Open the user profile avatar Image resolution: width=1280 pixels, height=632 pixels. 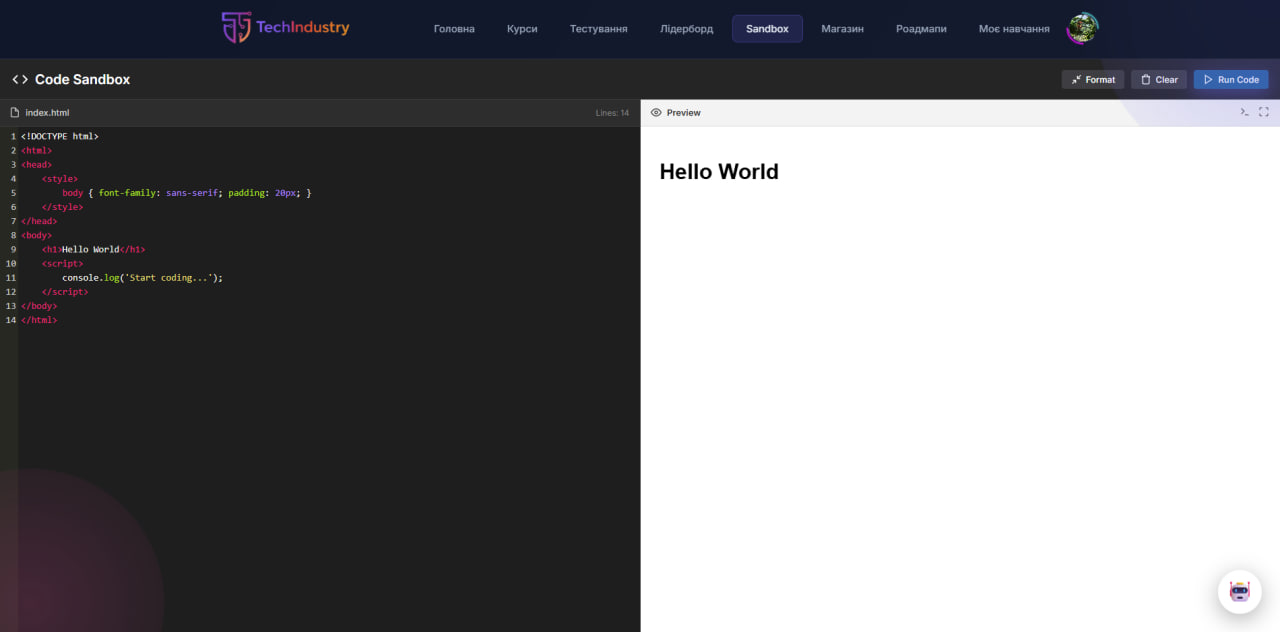tap(1082, 29)
